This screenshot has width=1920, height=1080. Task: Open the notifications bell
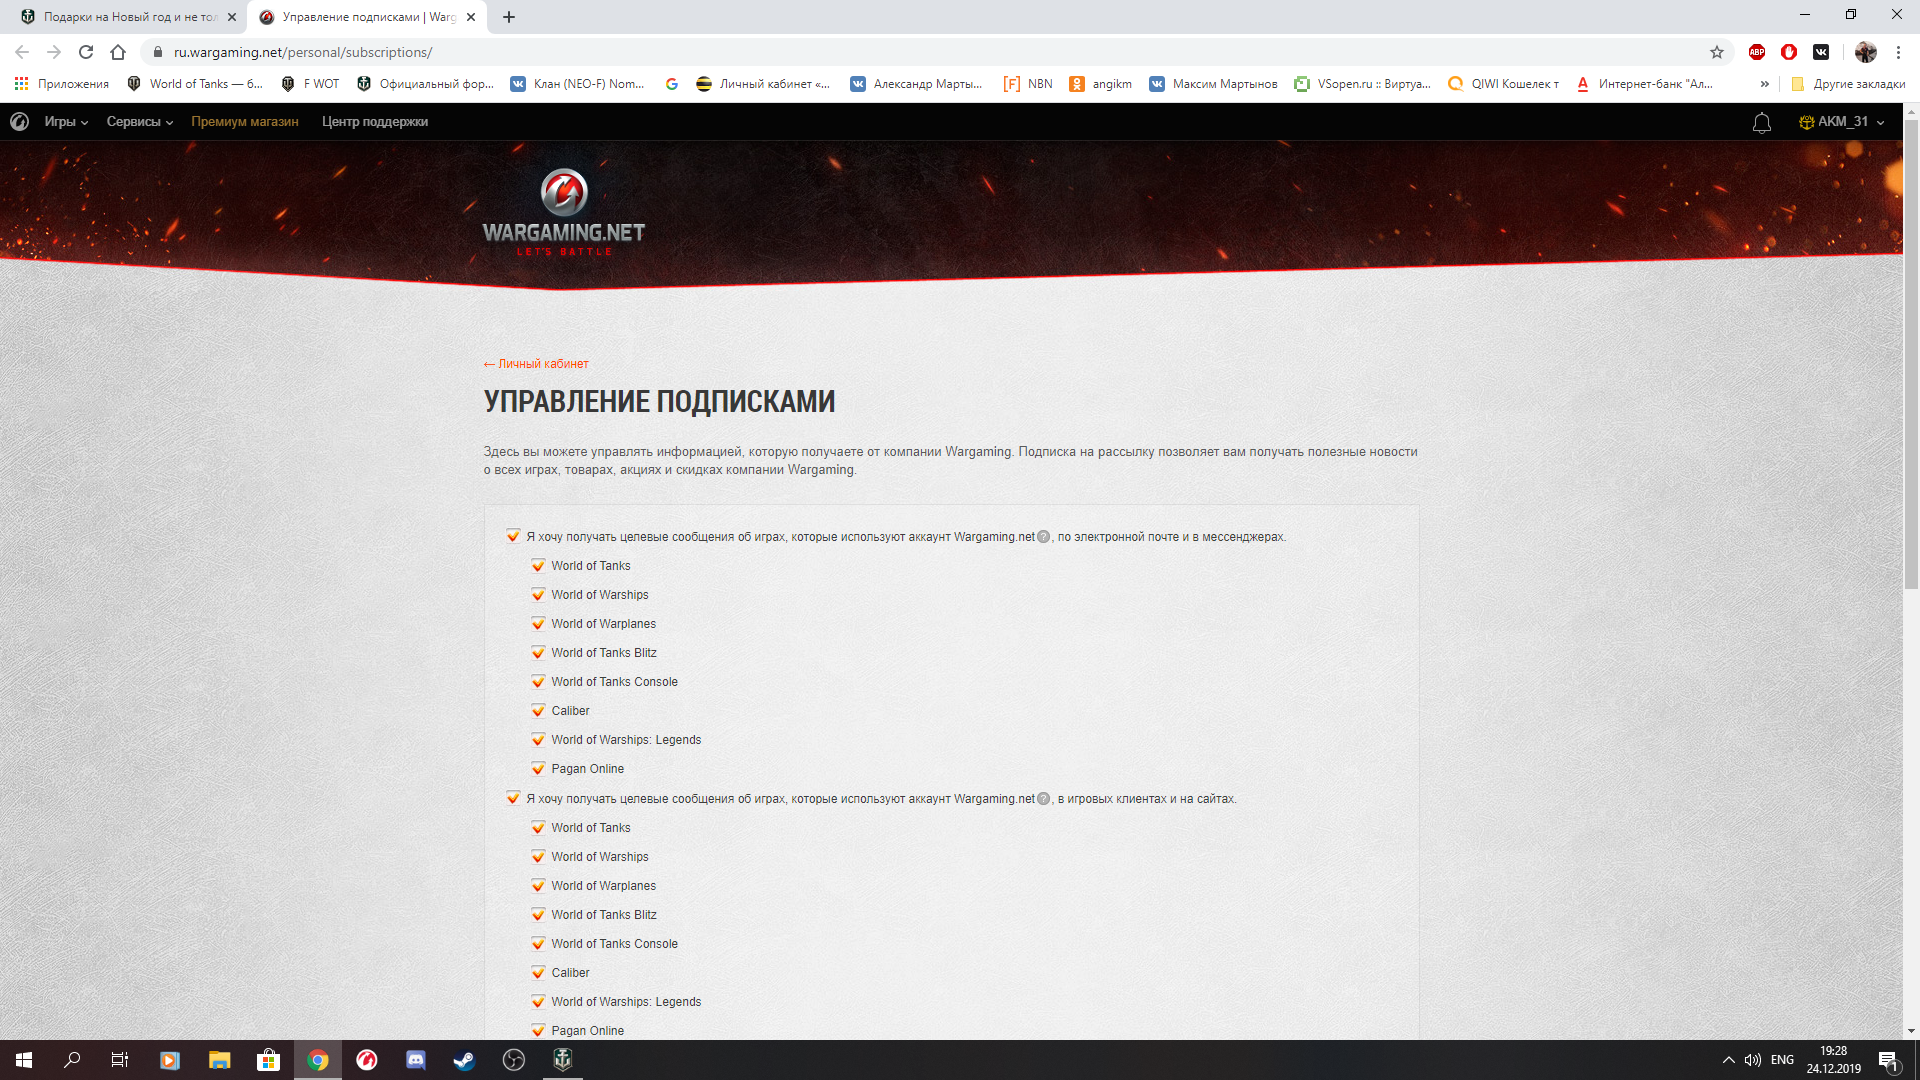pos(1762,123)
